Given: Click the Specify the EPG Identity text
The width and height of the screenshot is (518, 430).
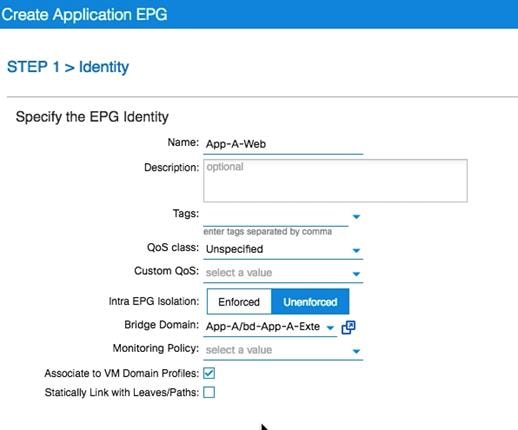Looking at the screenshot, I should (x=92, y=117).
